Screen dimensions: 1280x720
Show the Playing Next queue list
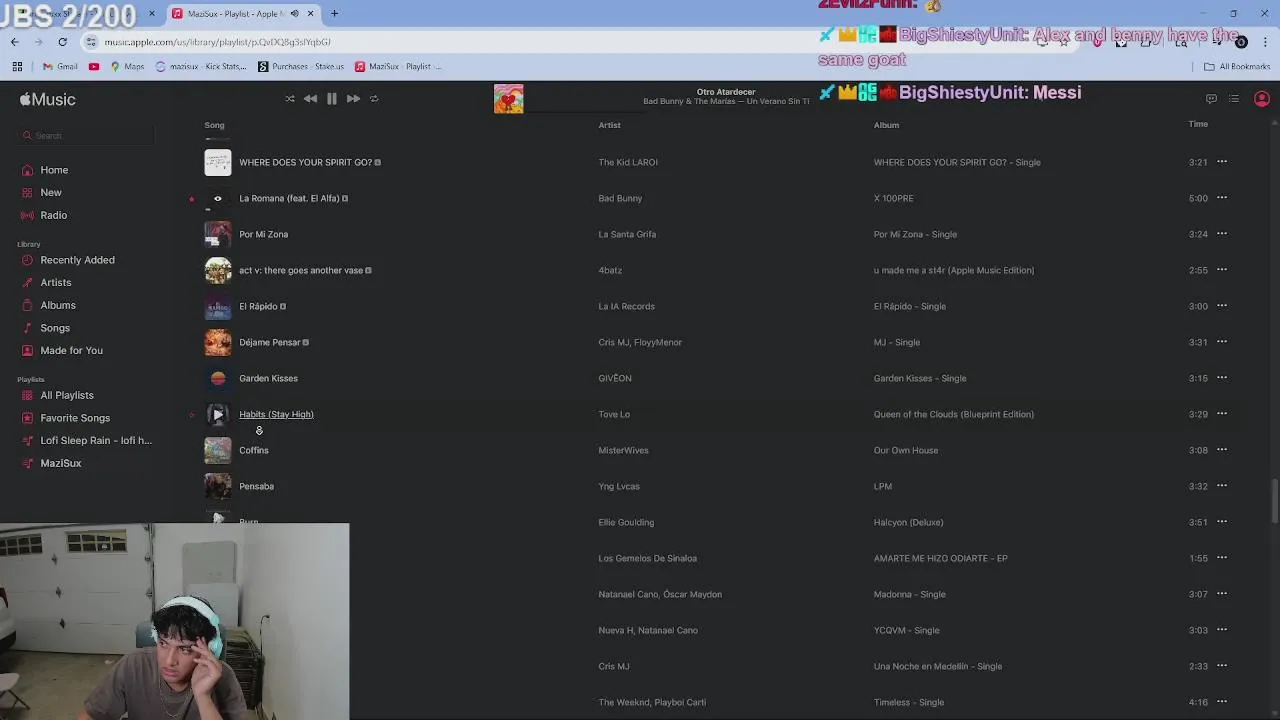(x=1234, y=99)
